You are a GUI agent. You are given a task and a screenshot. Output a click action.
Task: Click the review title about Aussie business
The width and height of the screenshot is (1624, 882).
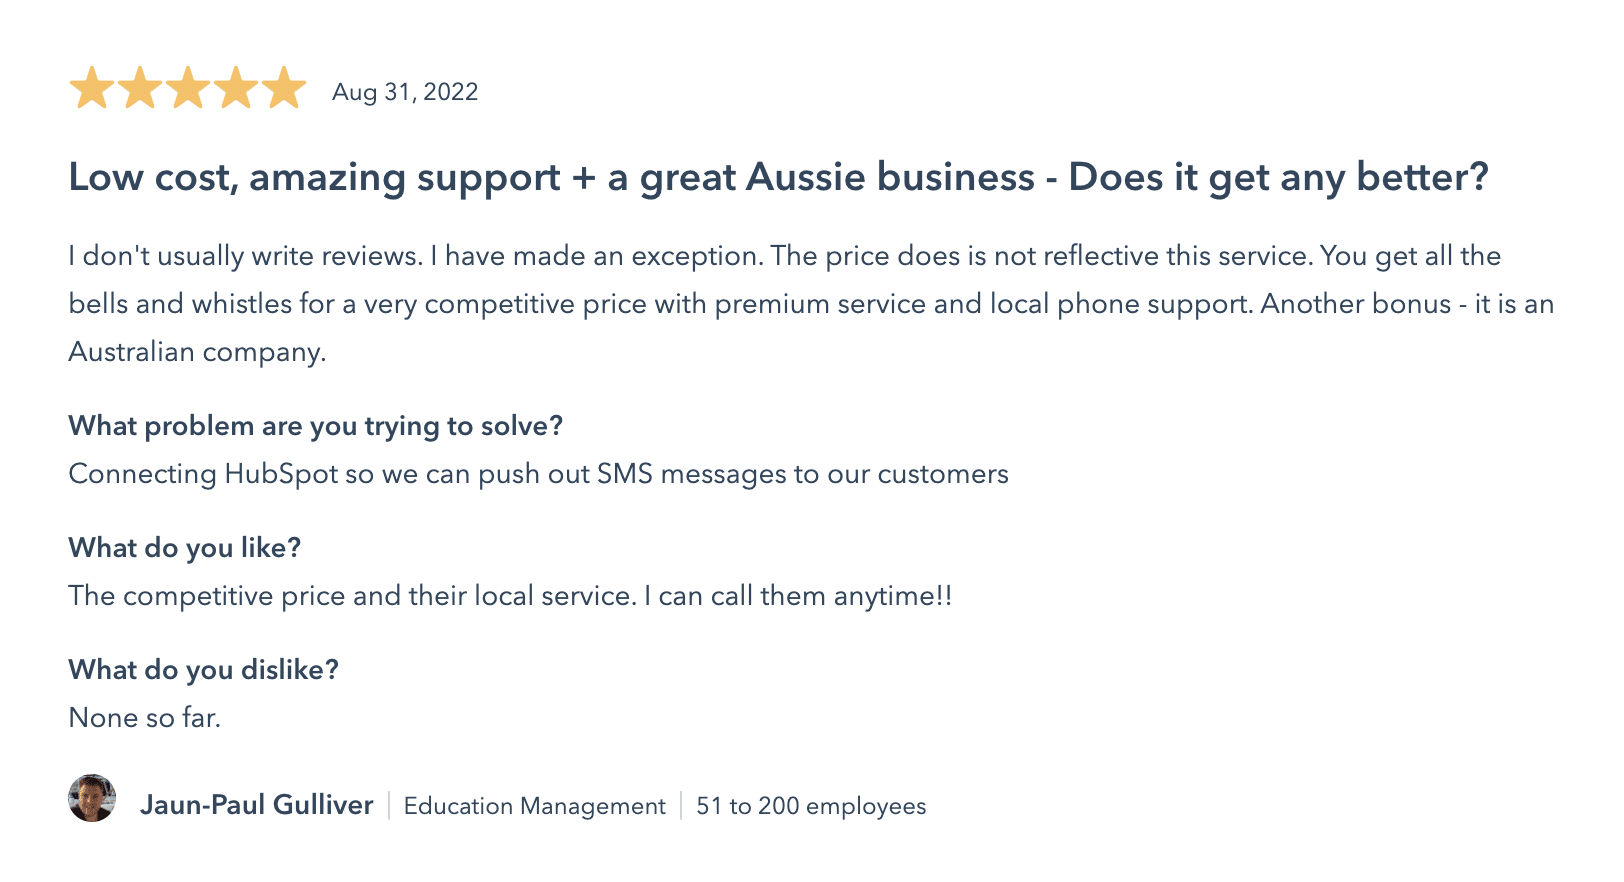(x=778, y=178)
